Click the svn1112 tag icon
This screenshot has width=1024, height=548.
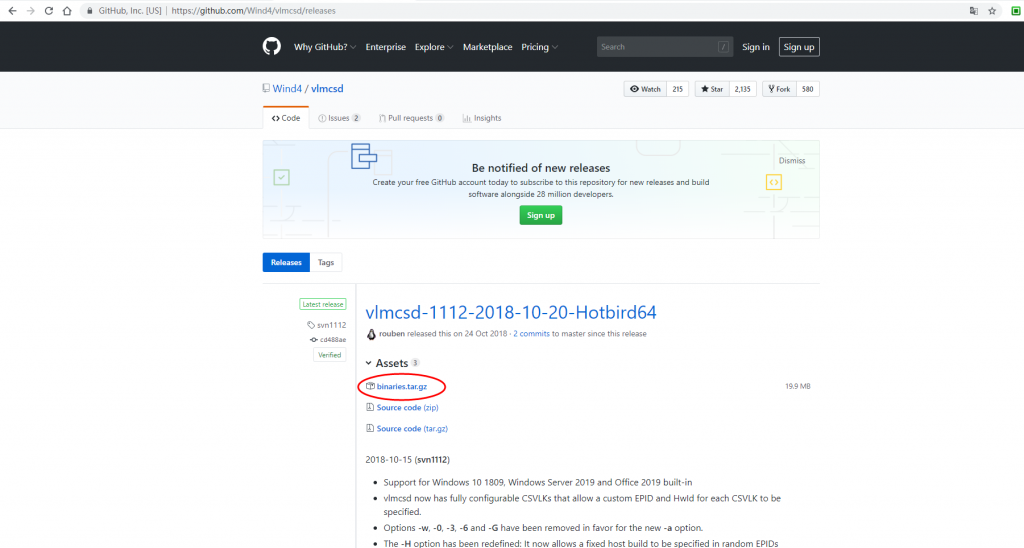pyautogui.click(x=311, y=325)
